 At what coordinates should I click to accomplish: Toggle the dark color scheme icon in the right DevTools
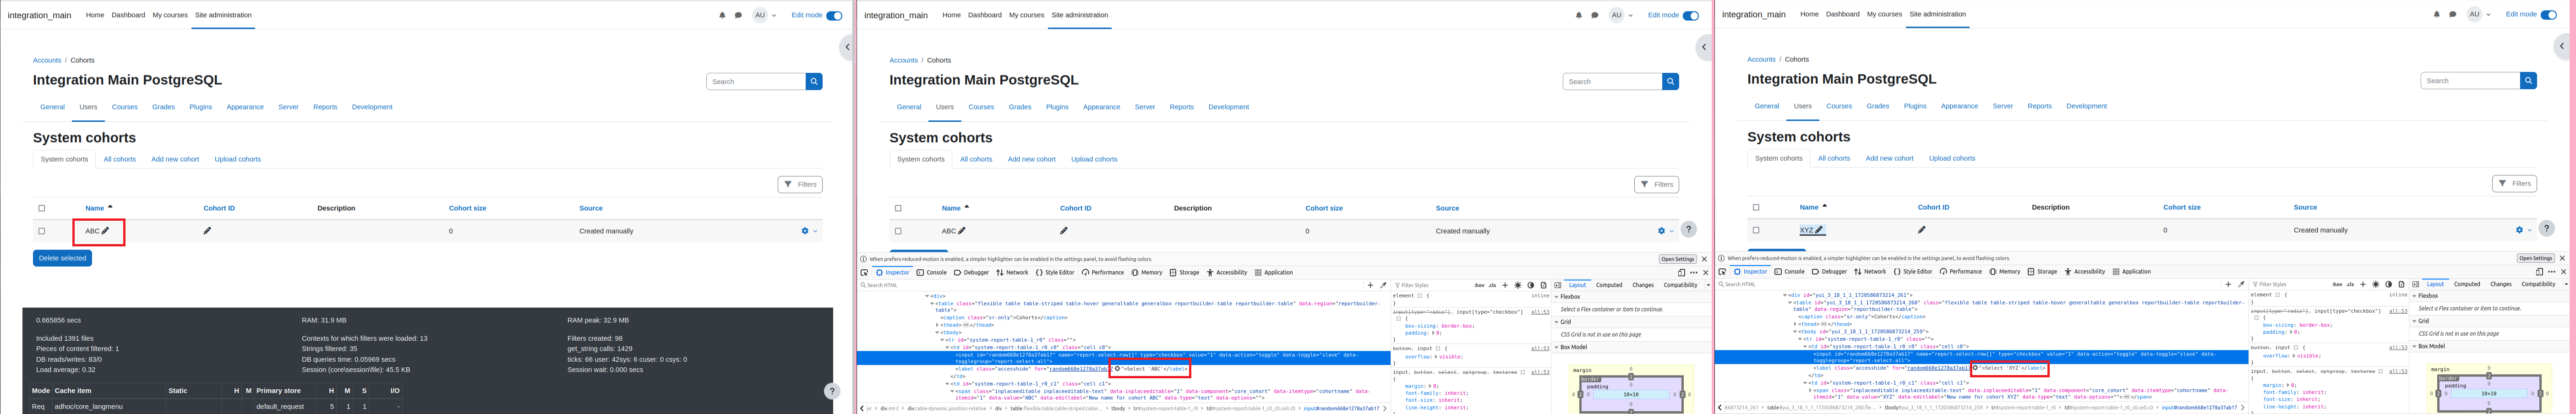coord(2388,284)
